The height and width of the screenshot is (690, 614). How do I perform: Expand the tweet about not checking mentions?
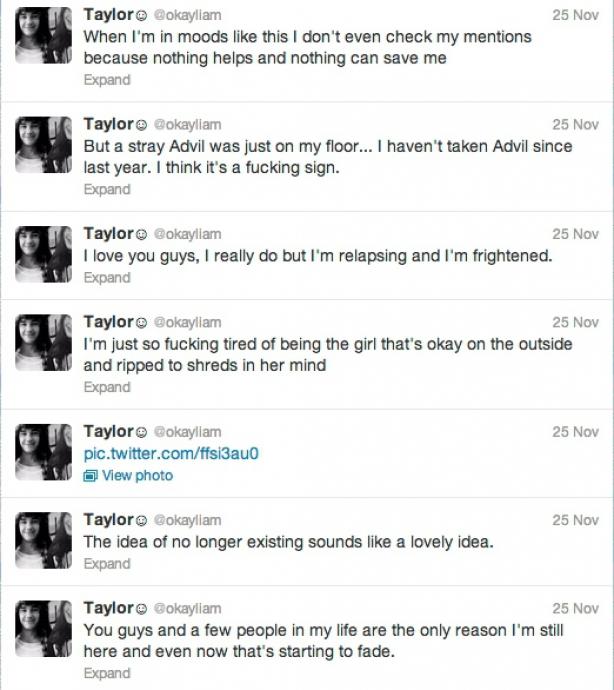click(107, 80)
